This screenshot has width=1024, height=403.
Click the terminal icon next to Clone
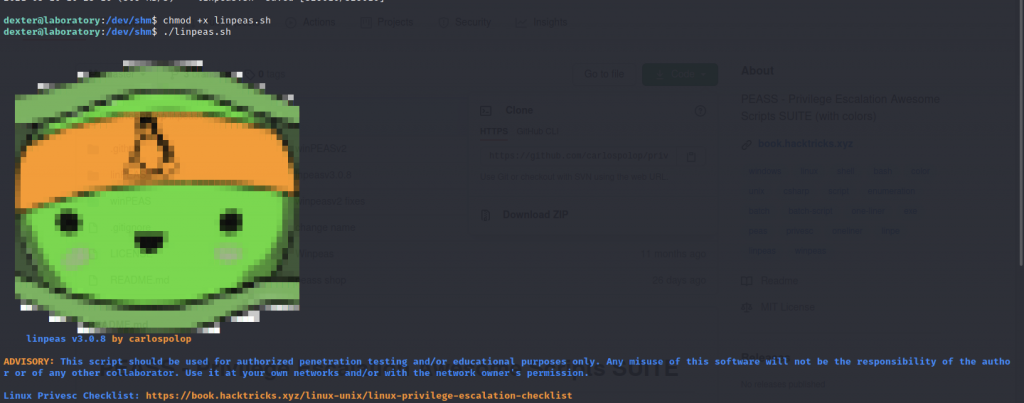(x=487, y=110)
